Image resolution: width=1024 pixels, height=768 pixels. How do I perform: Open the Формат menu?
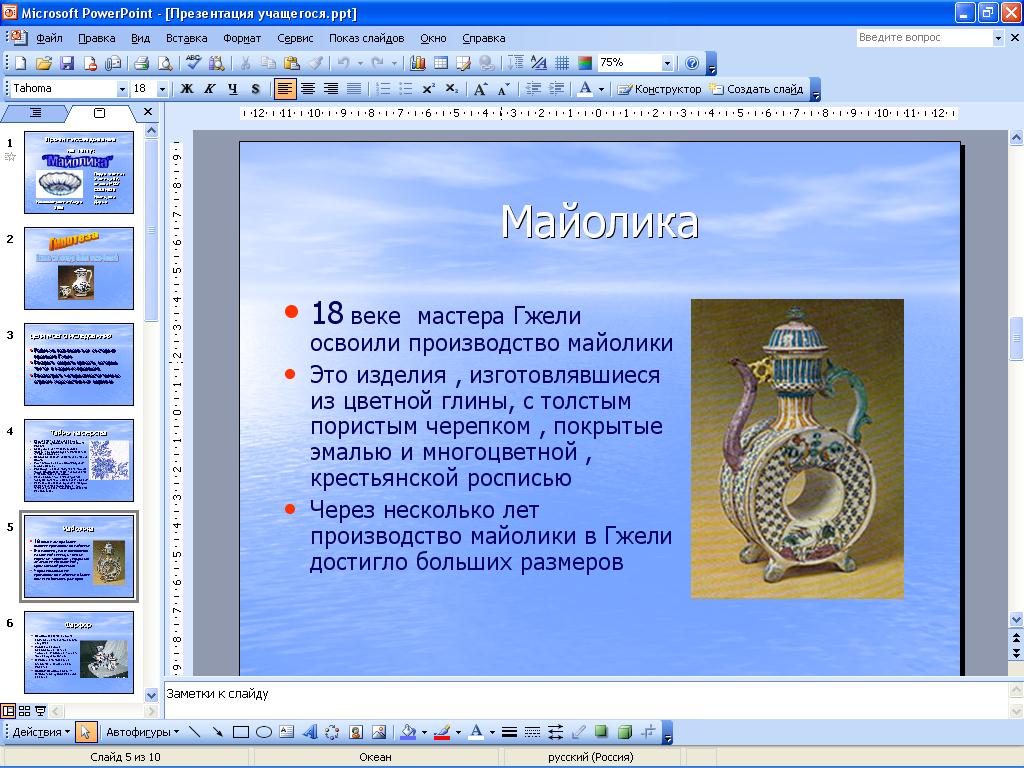[x=242, y=38]
